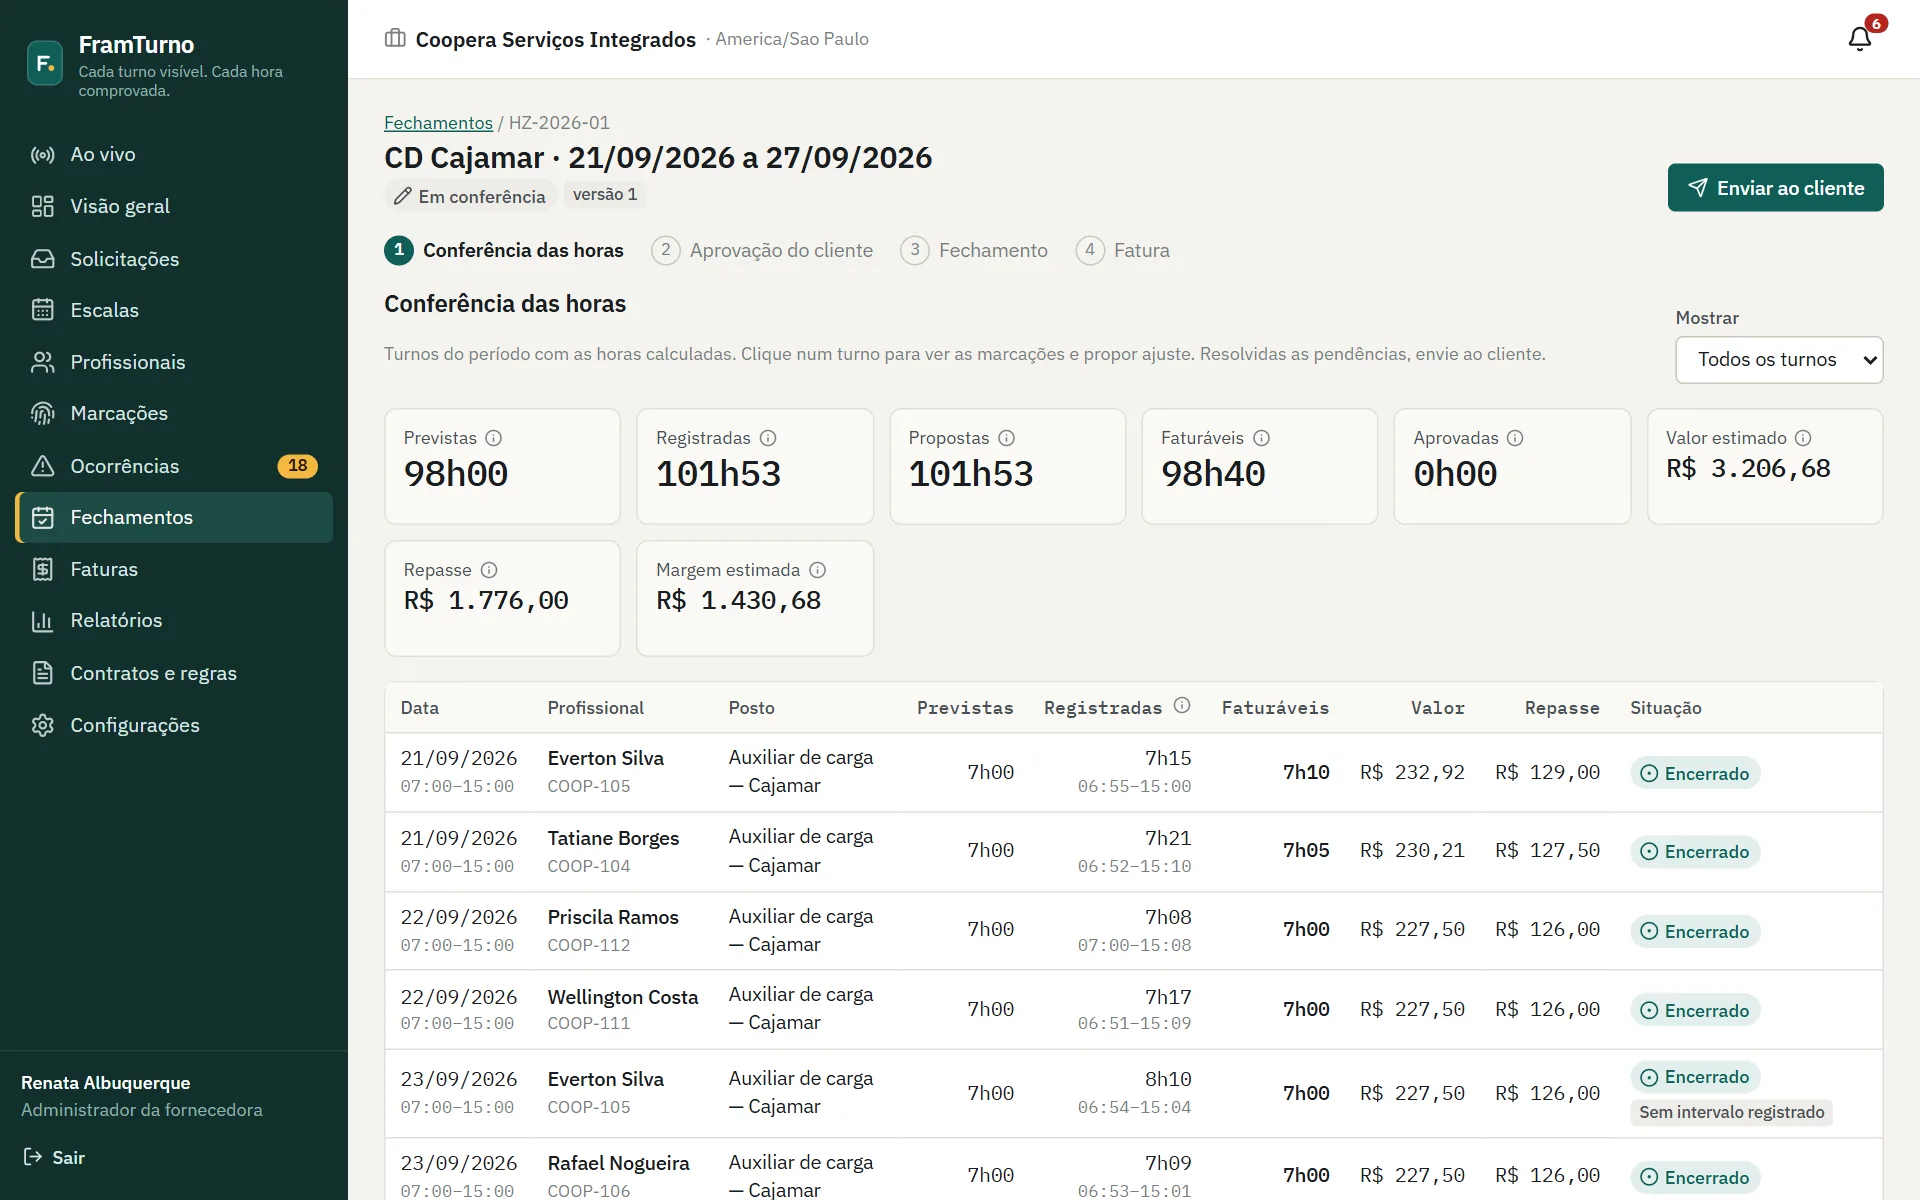Click 'Sem intervalo registrado' tag
The image size is (1920, 1200).
1731,1112
